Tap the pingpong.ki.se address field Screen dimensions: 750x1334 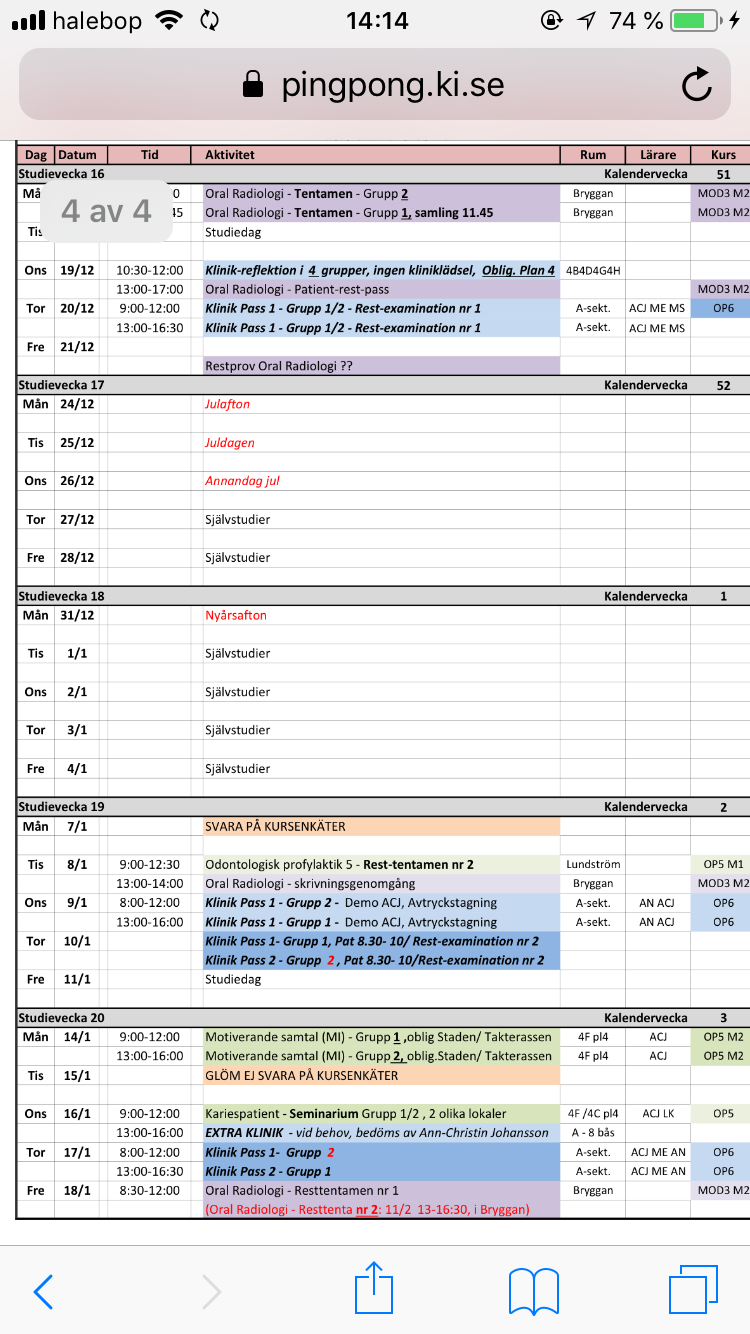(375, 85)
